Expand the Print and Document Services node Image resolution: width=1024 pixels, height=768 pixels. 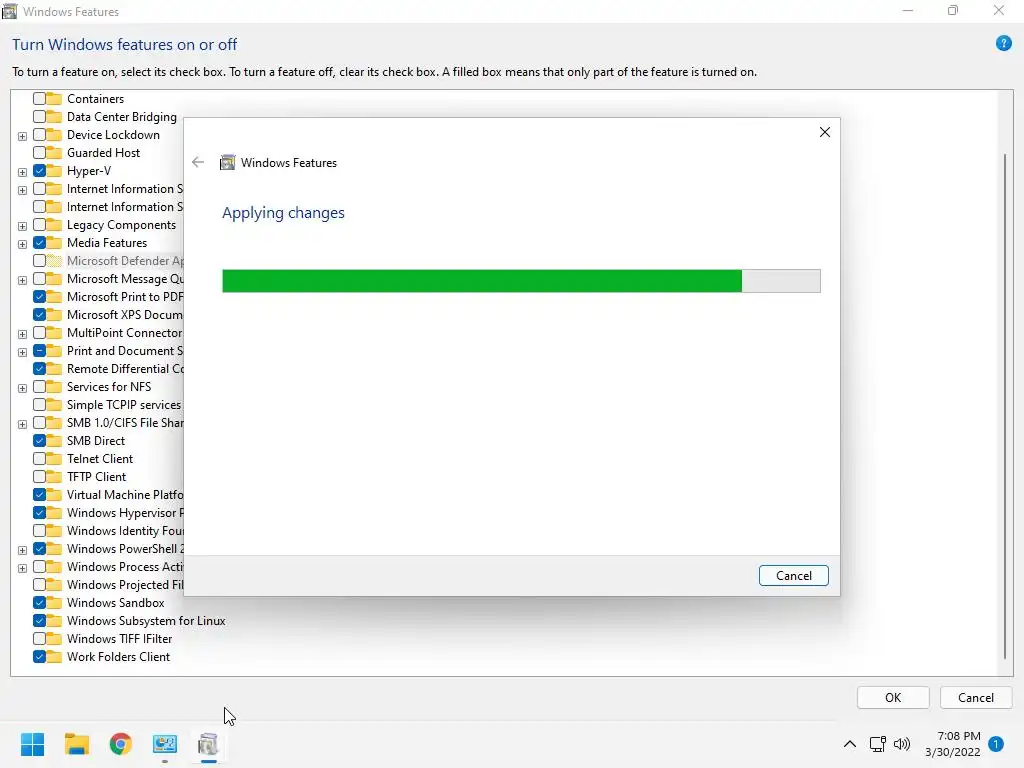pos(22,352)
